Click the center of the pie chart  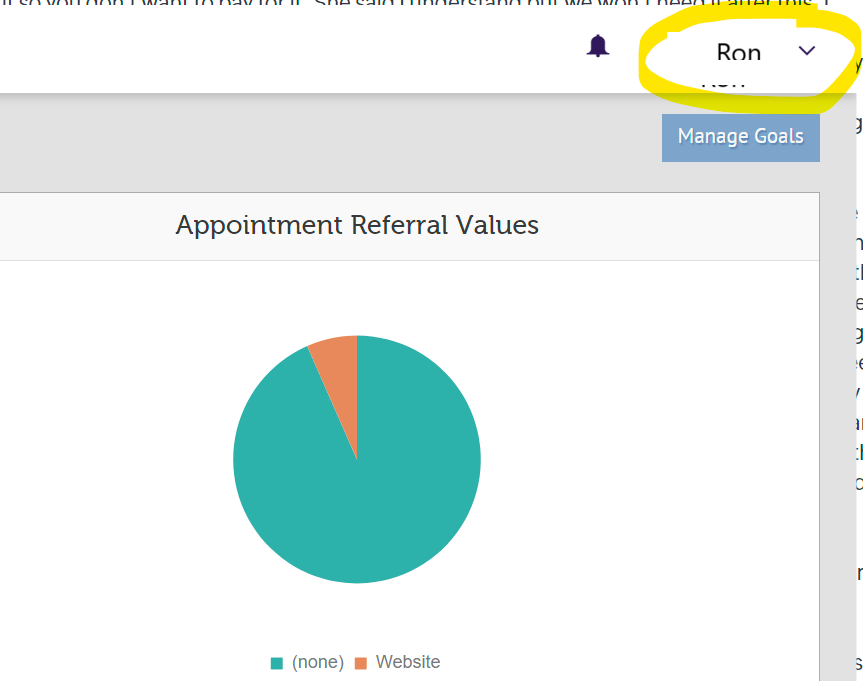357,460
